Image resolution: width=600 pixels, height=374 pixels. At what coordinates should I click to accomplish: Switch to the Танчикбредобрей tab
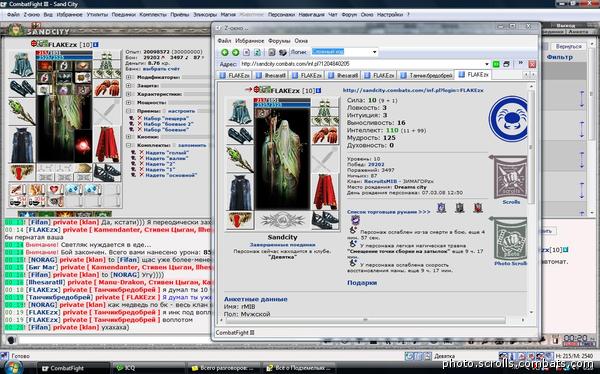point(426,75)
